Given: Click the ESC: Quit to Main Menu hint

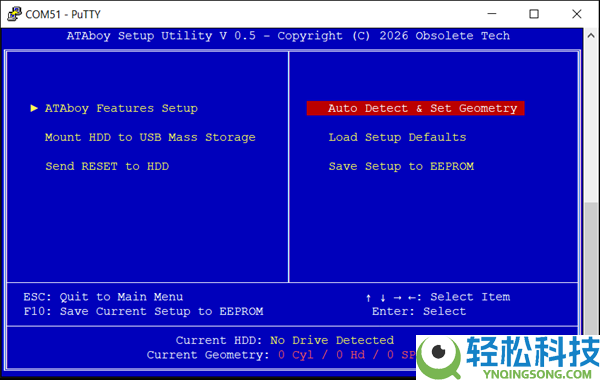Looking at the screenshot, I should (103, 297).
